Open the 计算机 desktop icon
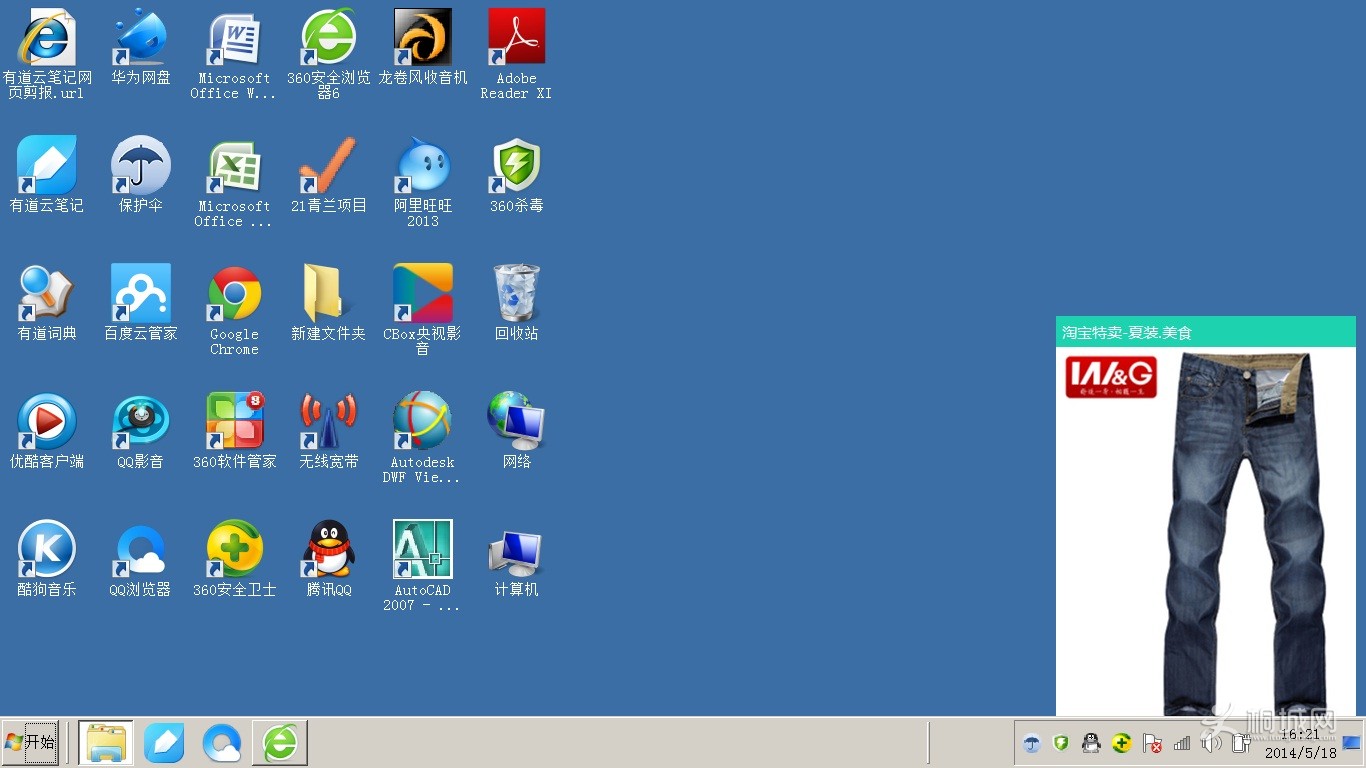Image resolution: width=1366 pixels, height=768 pixels. 516,549
